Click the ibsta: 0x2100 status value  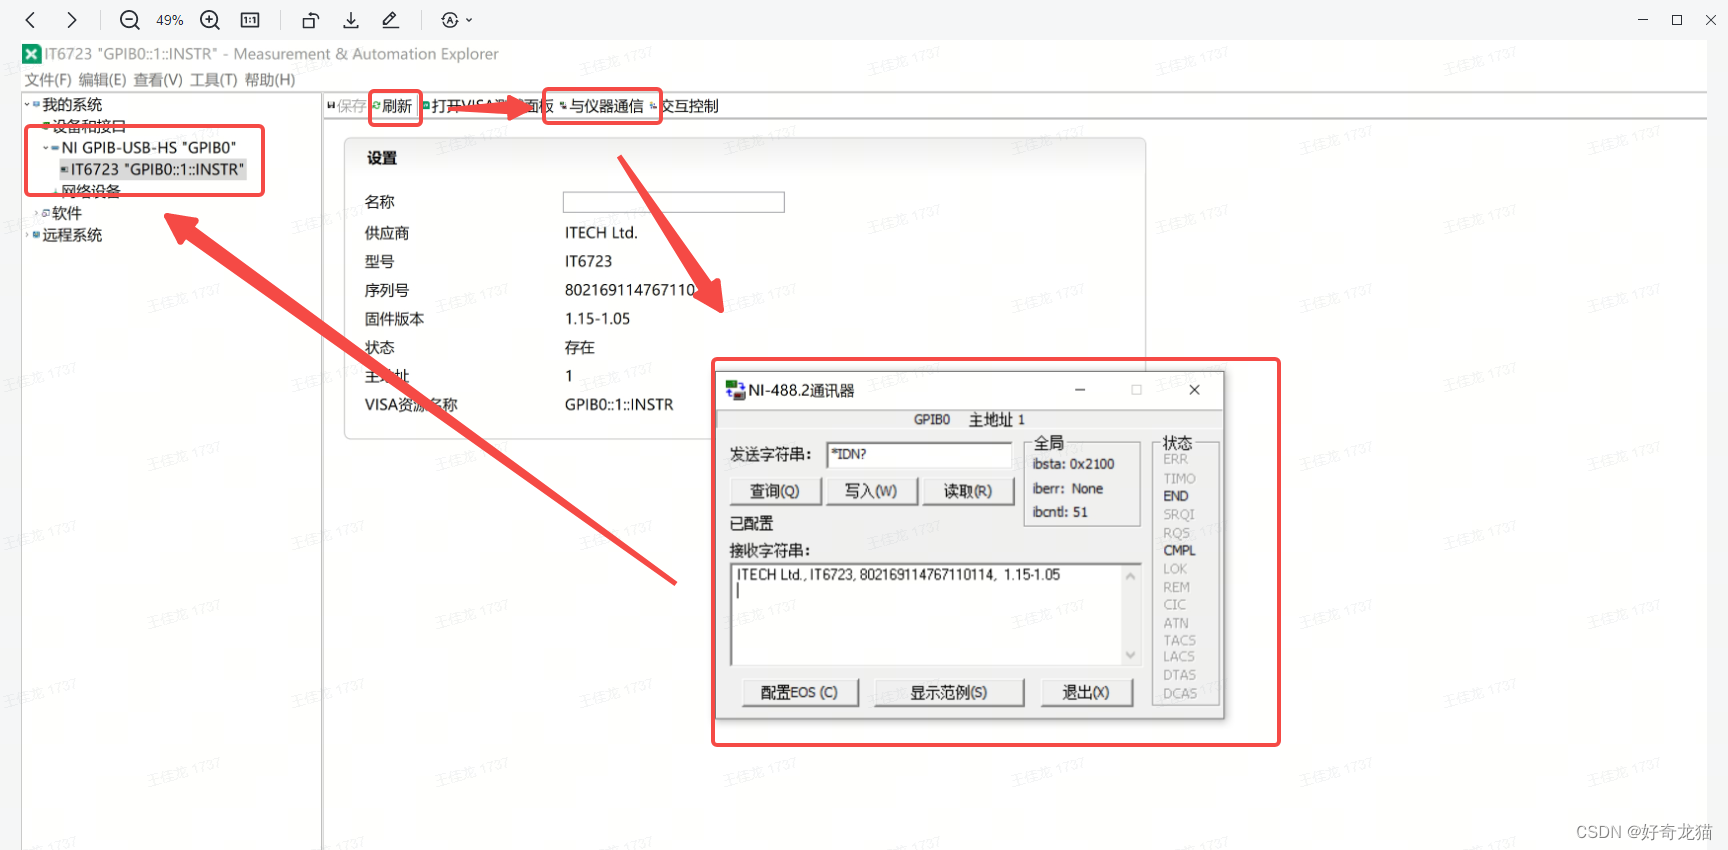tap(1073, 464)
